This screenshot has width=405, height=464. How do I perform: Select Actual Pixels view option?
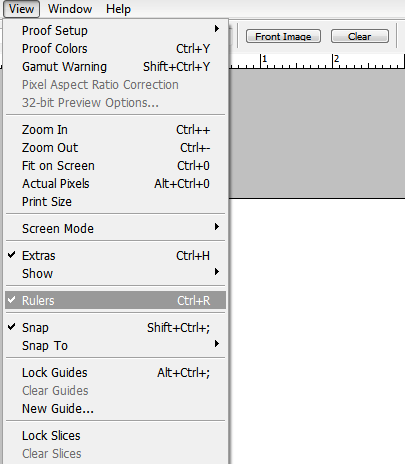(115, 184)
